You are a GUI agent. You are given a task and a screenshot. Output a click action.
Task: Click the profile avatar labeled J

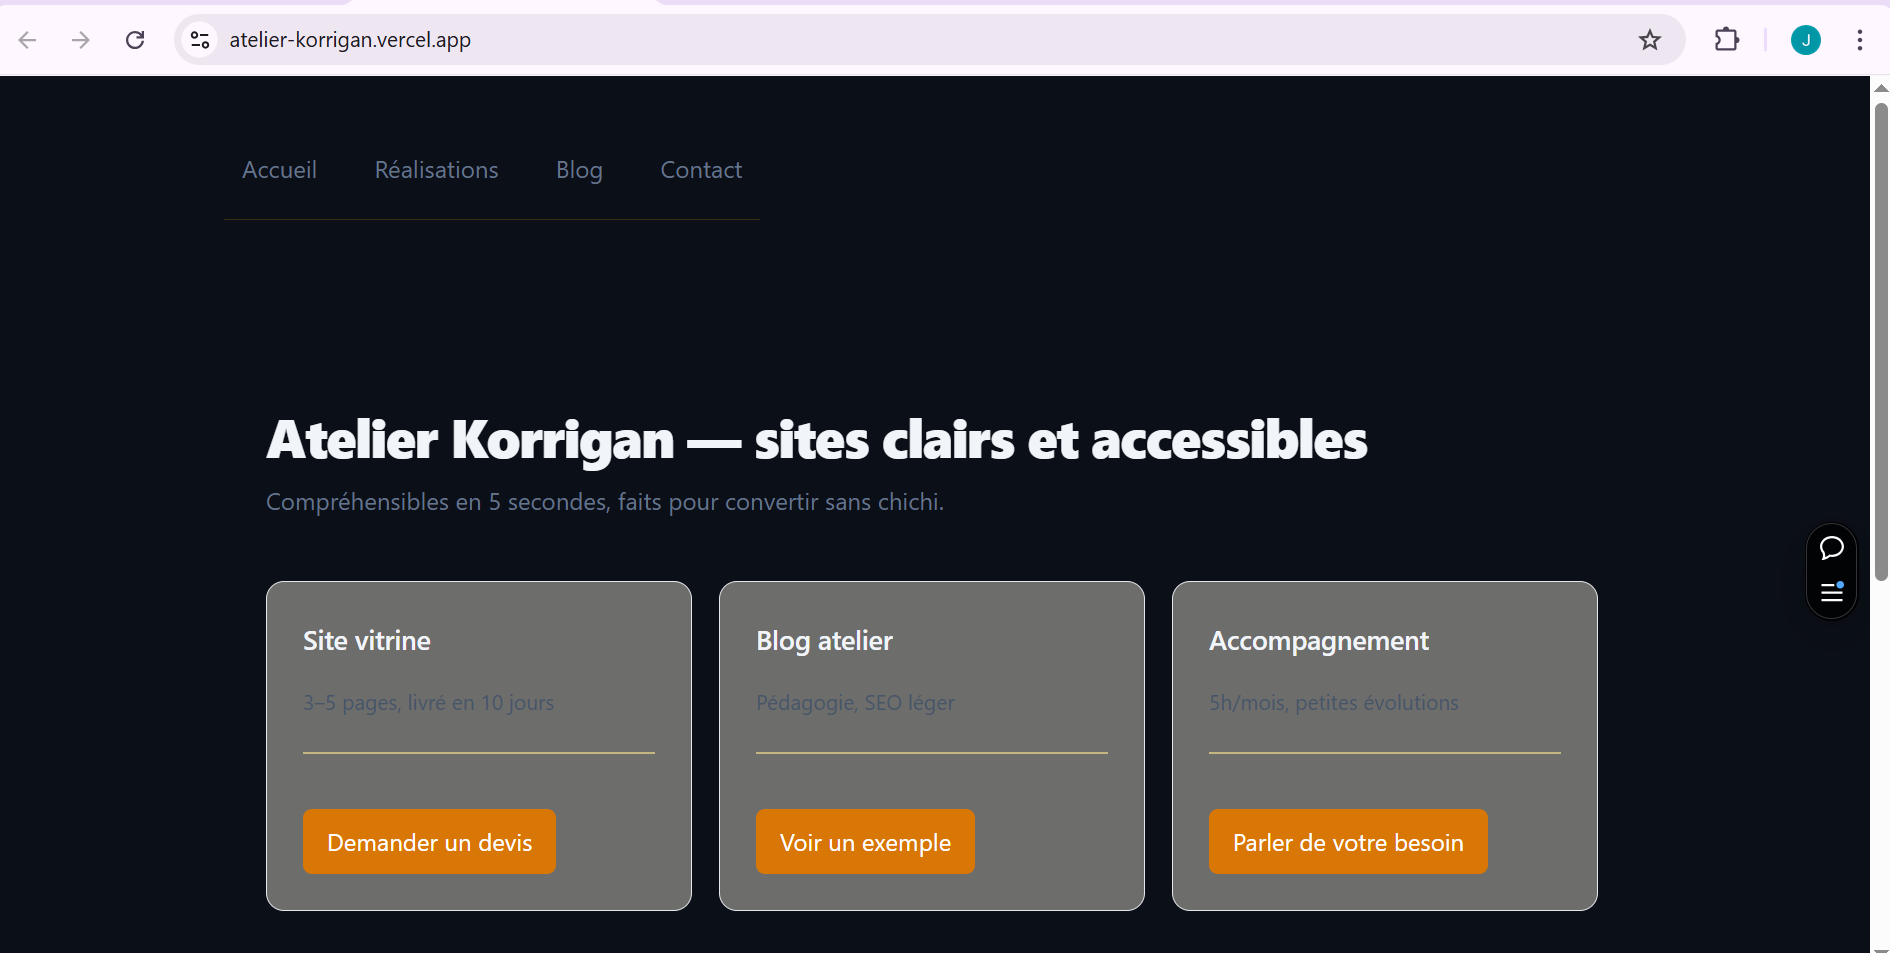[1806, 40]
